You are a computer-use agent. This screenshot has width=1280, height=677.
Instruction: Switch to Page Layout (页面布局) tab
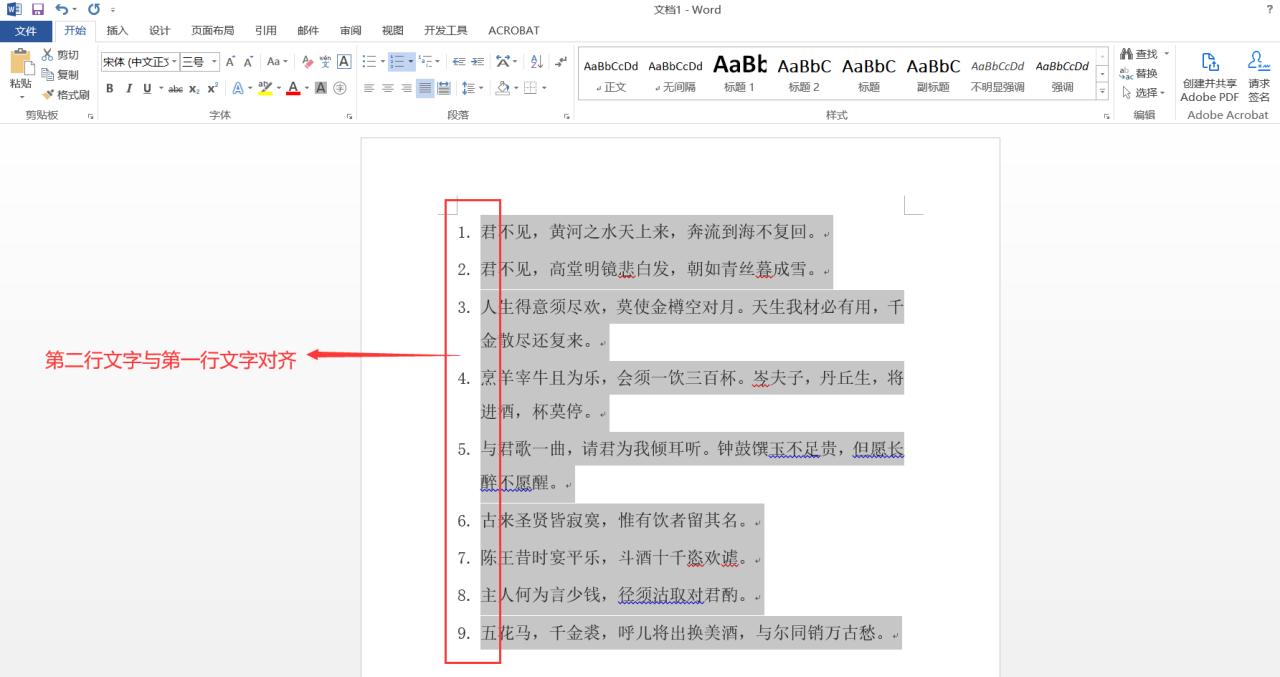(213, 31)
